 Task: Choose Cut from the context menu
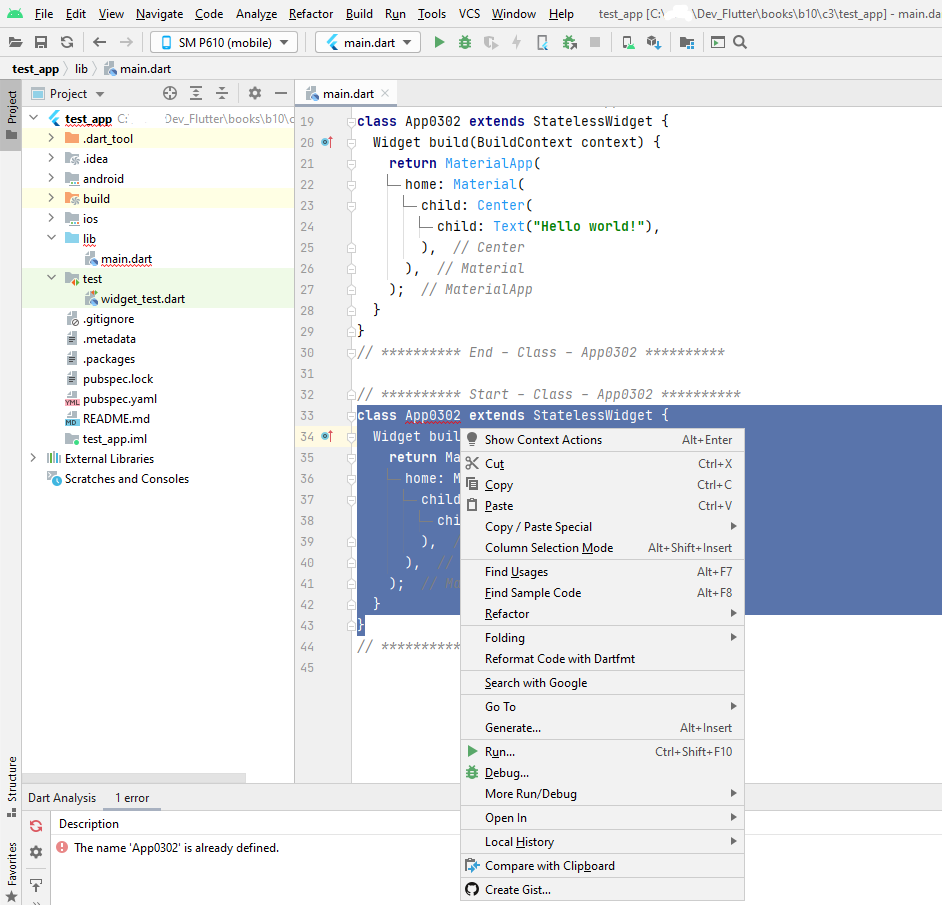click(602, 463)
